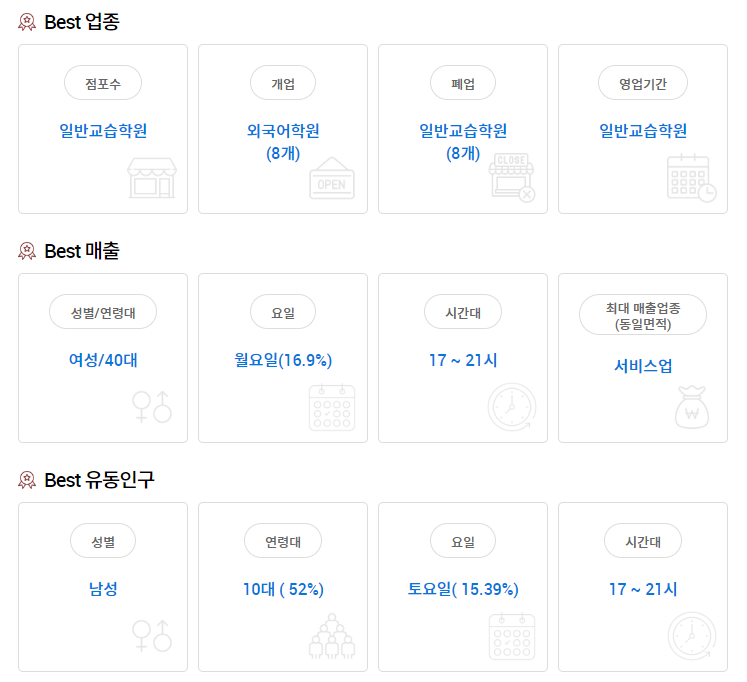Select the 개업 pill label
Image resolution: width=747 pixels, height=682 pixels.
click(283, 83)
